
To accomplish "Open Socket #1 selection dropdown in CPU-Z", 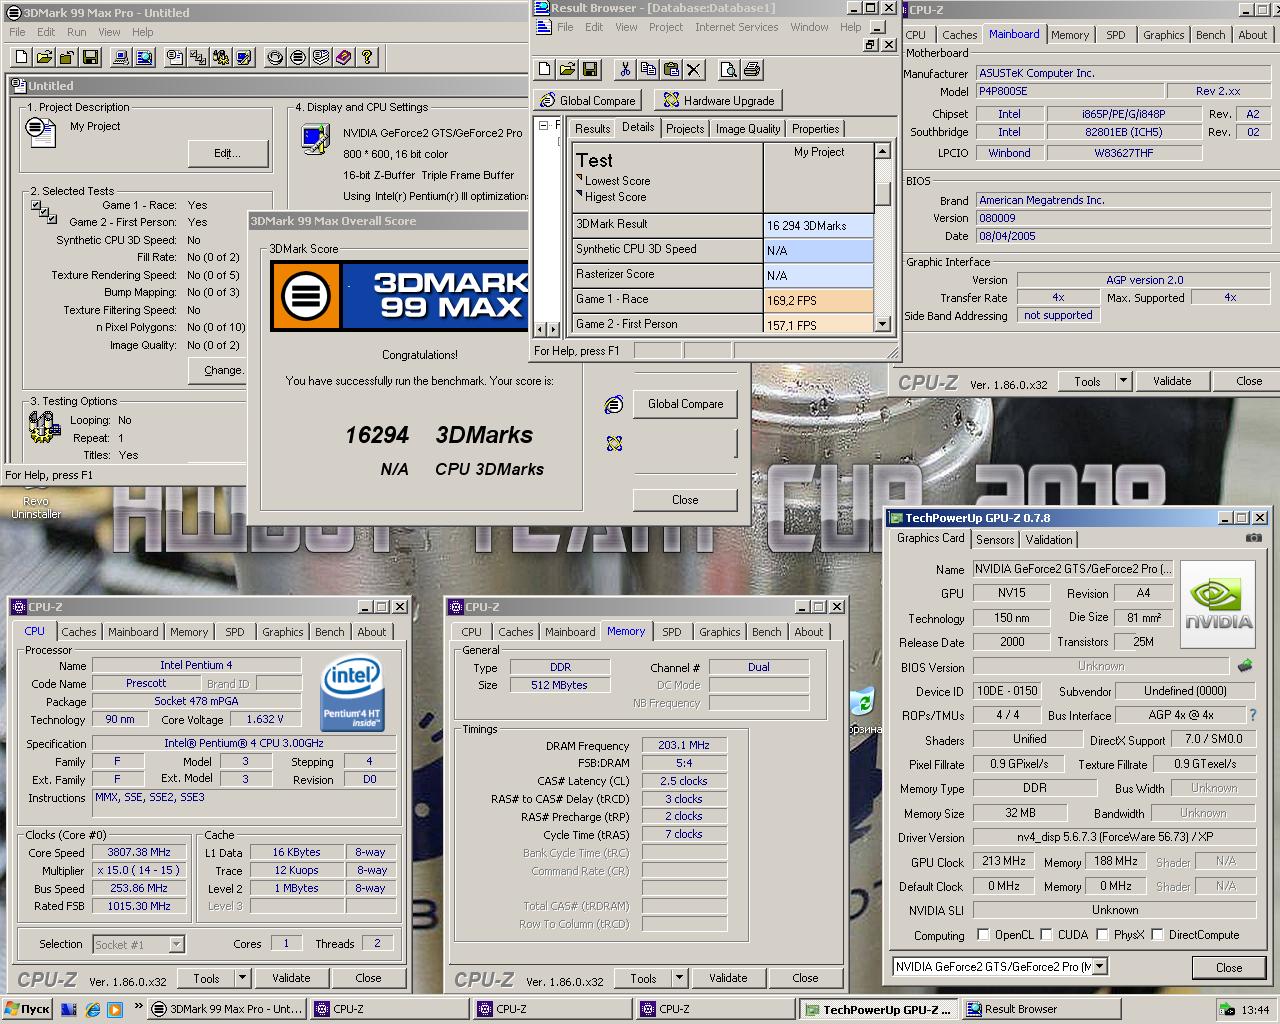I will tap(176, 944).
